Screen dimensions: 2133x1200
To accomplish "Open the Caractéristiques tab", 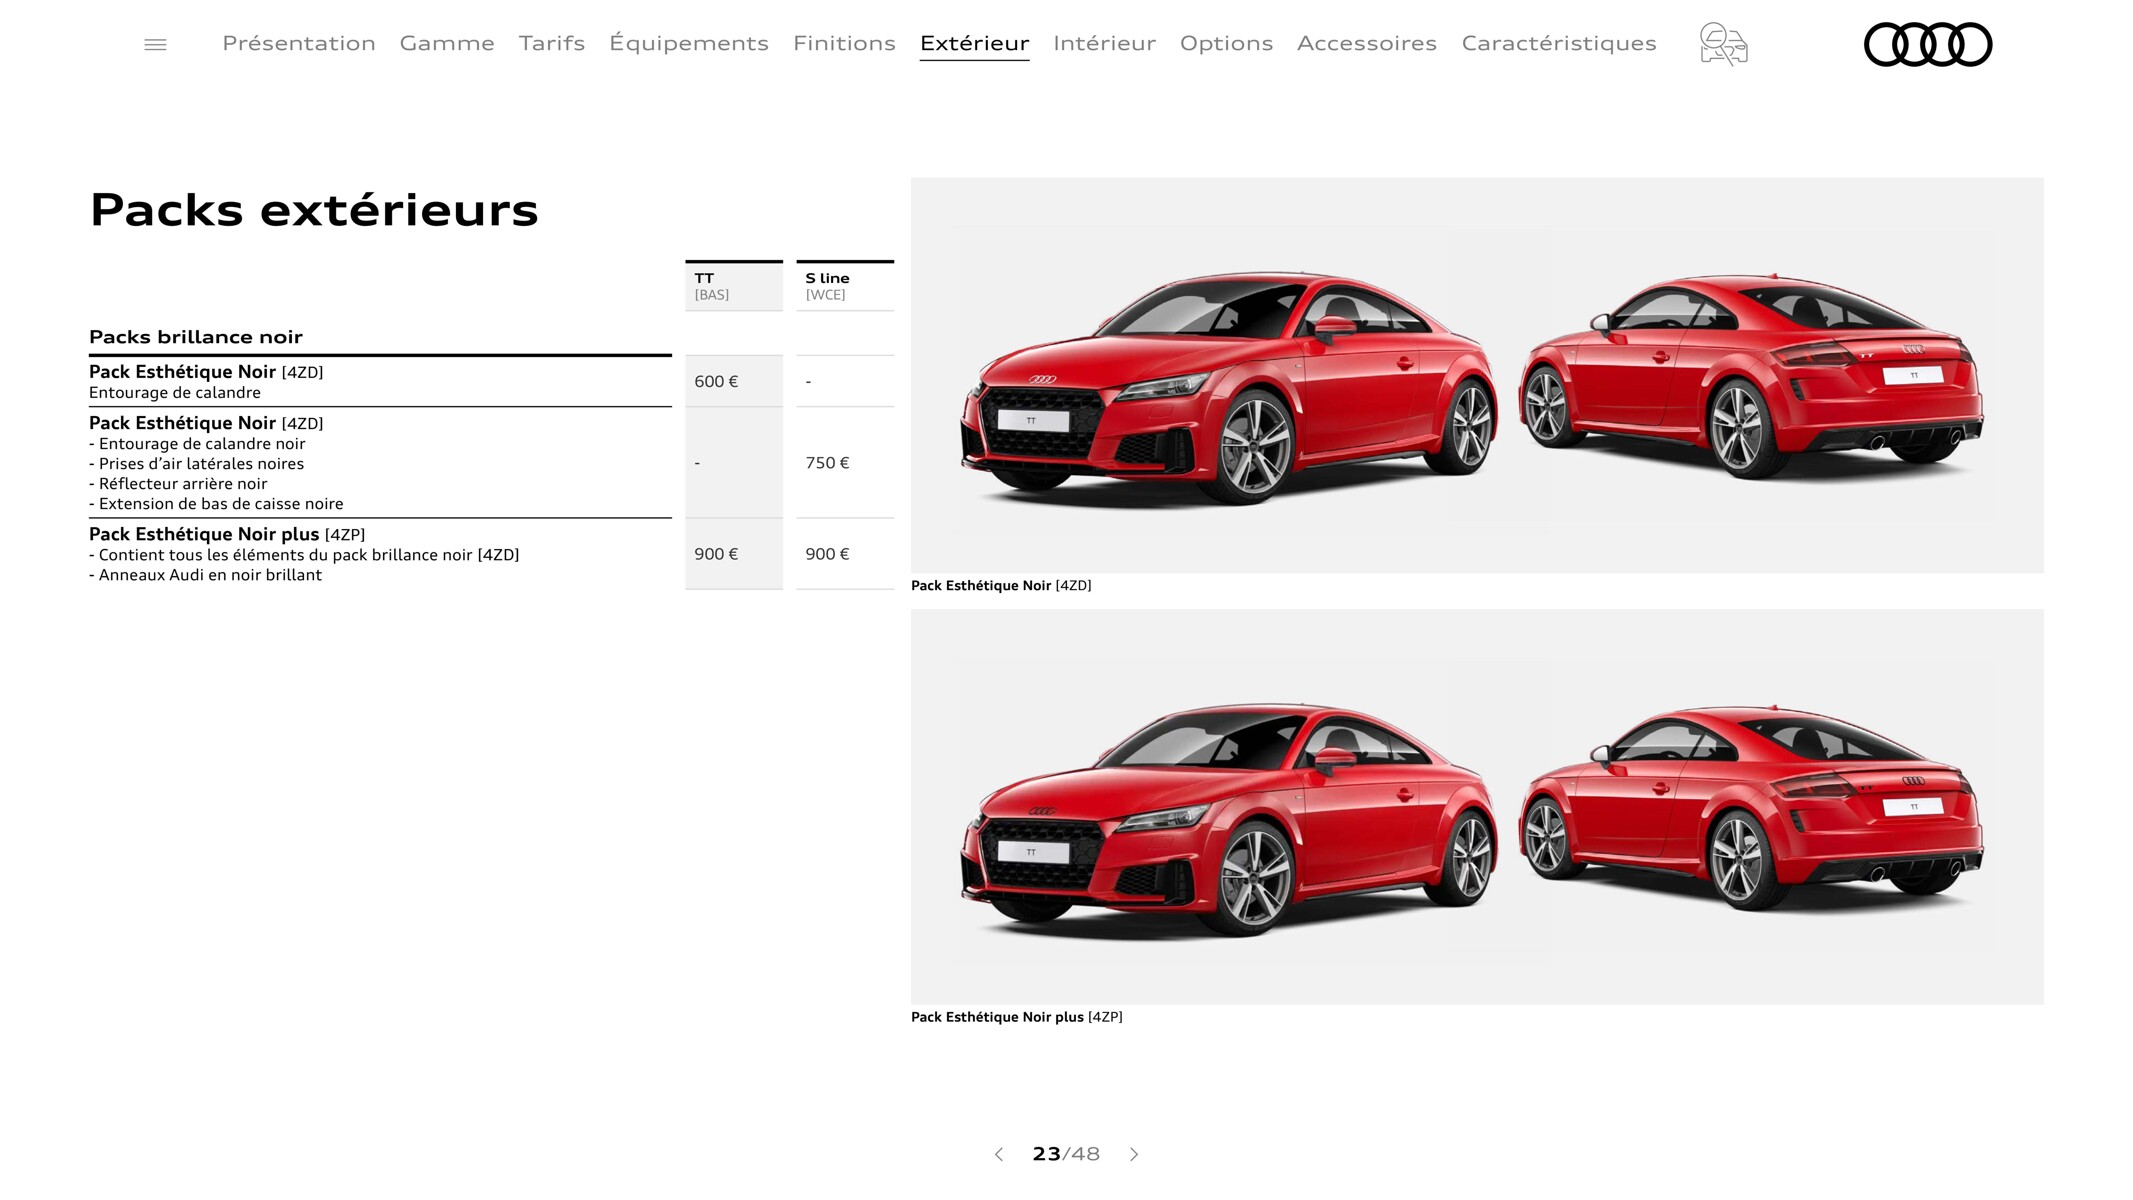I will tap(1559, 43).
